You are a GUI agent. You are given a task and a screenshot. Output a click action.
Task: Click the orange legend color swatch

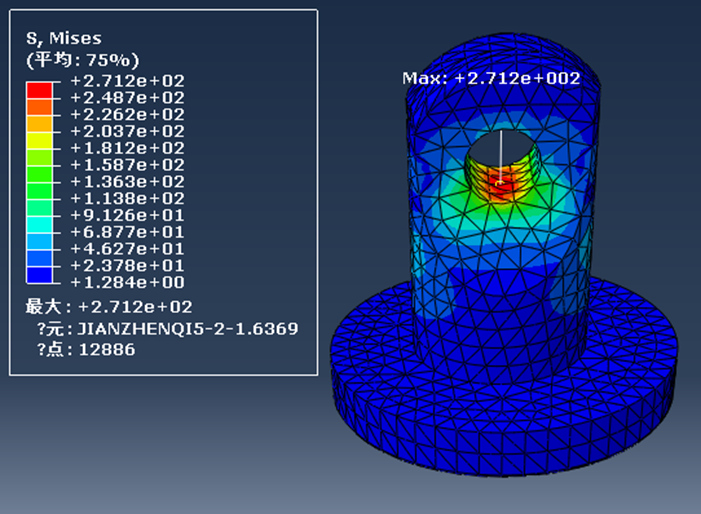pyautogui.click(x=39, y=107)
